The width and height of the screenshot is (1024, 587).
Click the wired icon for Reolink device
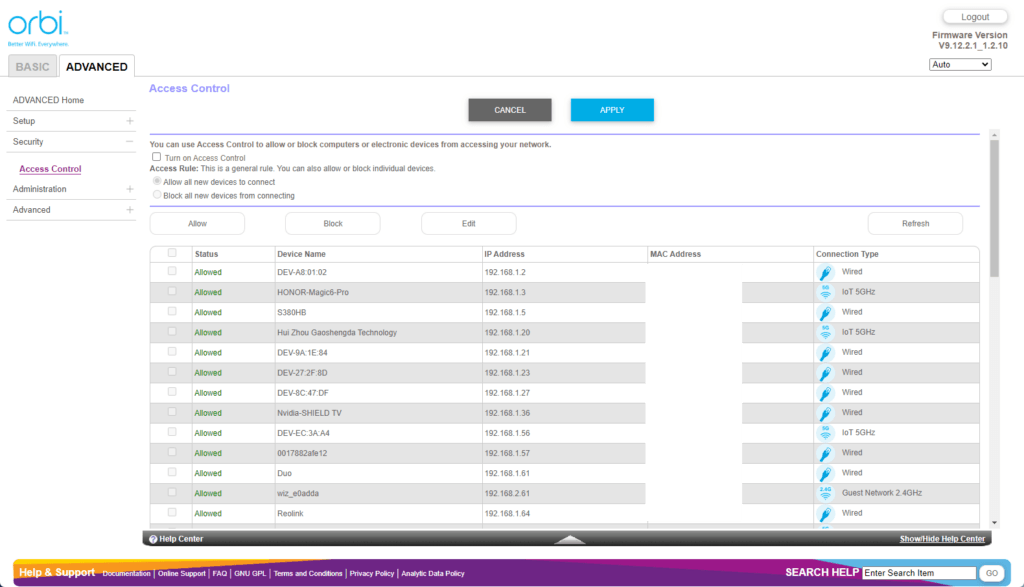(825, 513)
